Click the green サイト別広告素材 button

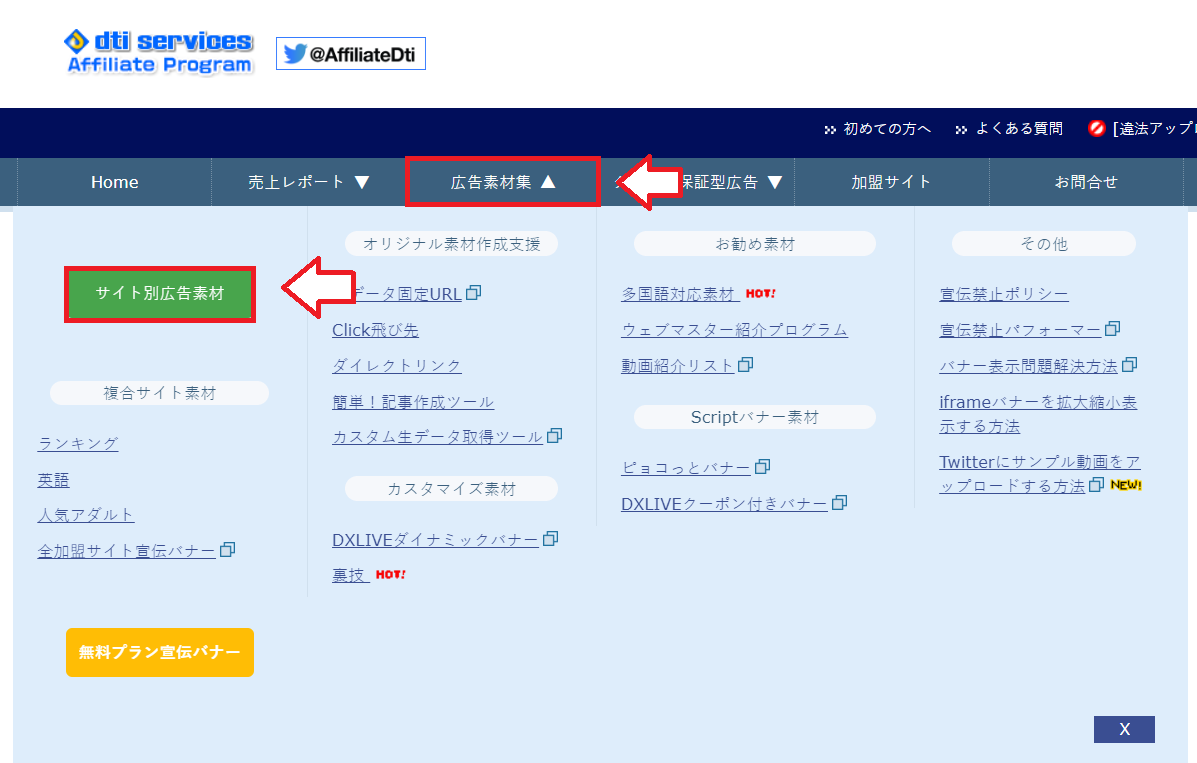point(160,294)
